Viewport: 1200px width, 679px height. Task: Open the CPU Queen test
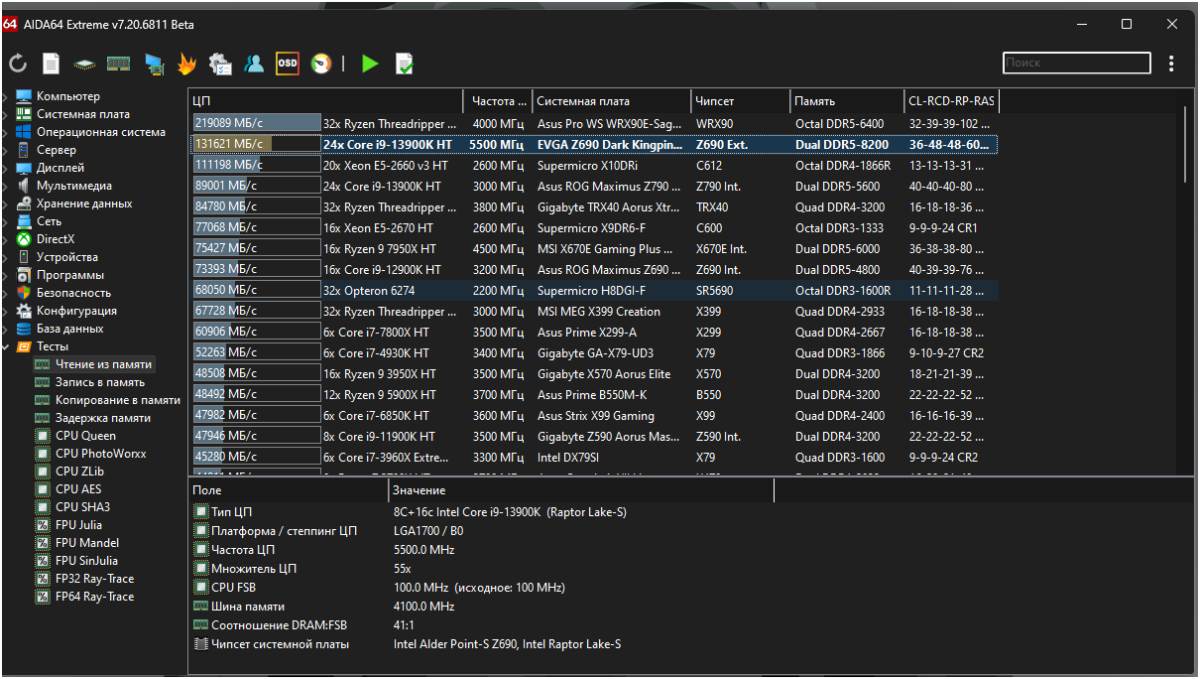click(x=85, y=436)
